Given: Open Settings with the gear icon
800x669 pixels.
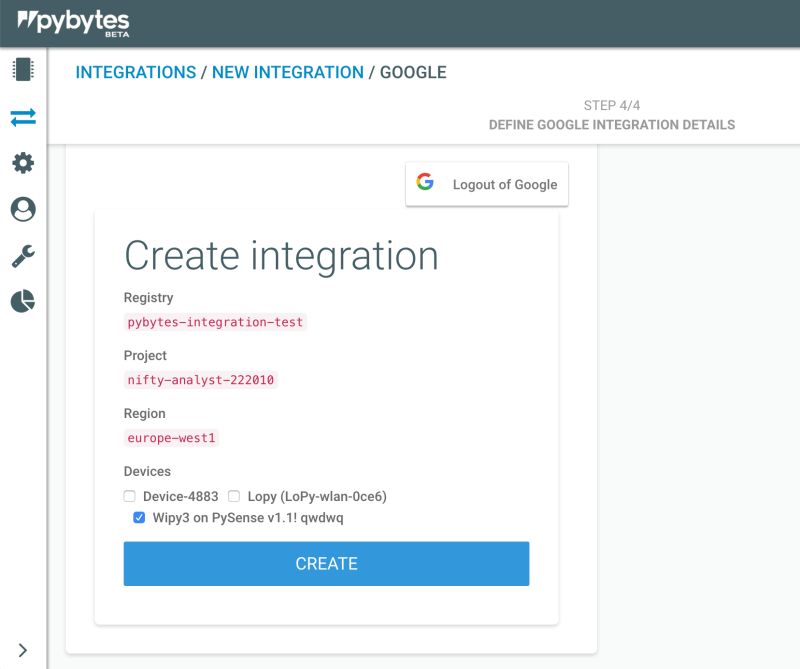Looking at the screenshot, I should [x=24, y=163].
